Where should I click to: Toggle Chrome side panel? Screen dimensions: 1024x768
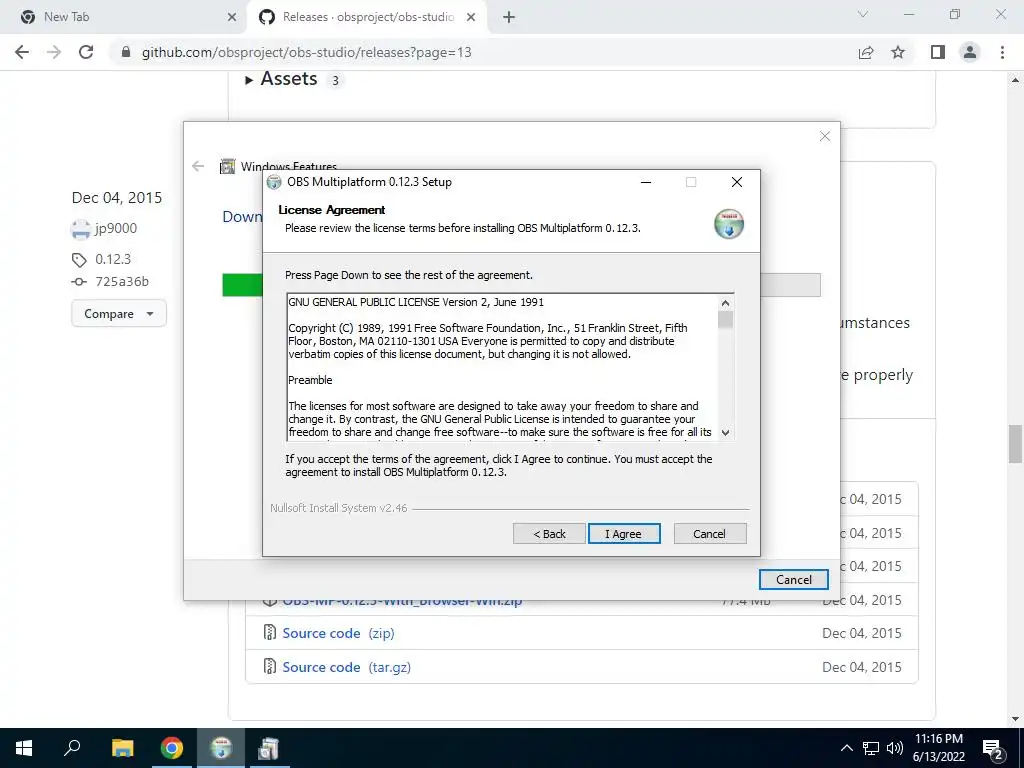tap(938, 52)
